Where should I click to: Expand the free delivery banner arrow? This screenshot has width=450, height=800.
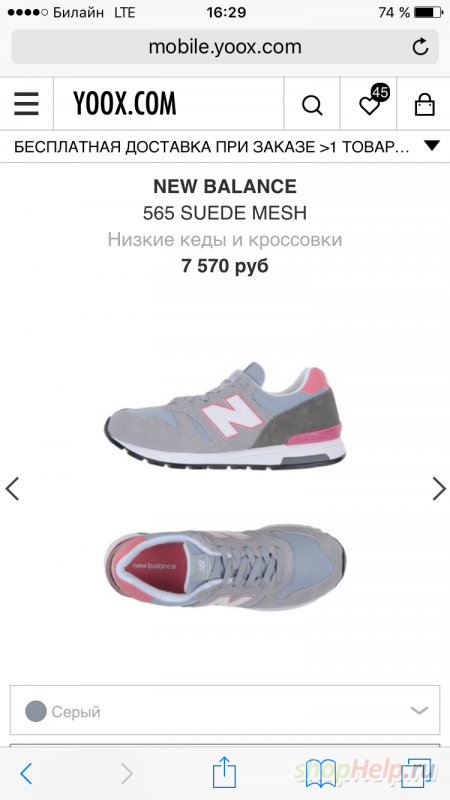click(x=432, y=146)
